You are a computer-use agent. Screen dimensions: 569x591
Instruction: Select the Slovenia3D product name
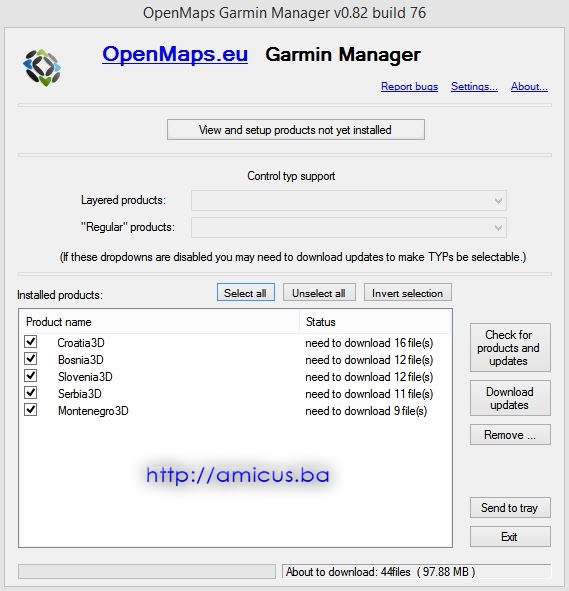[85, 377]
